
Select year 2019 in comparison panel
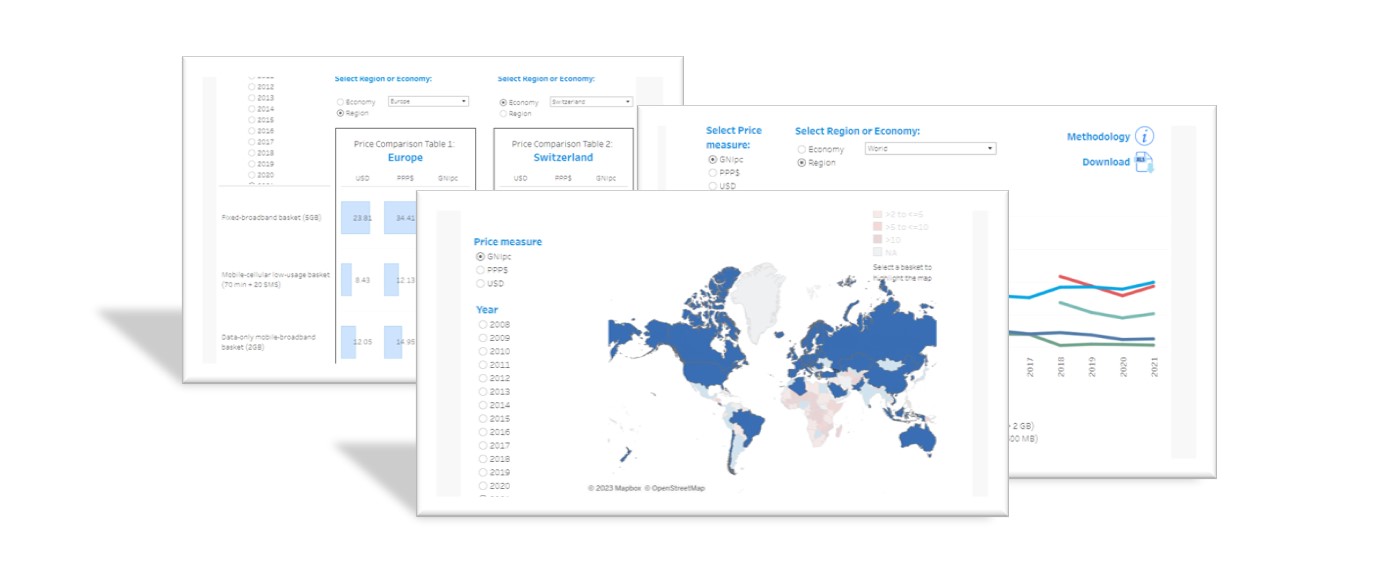coord(251,164)
